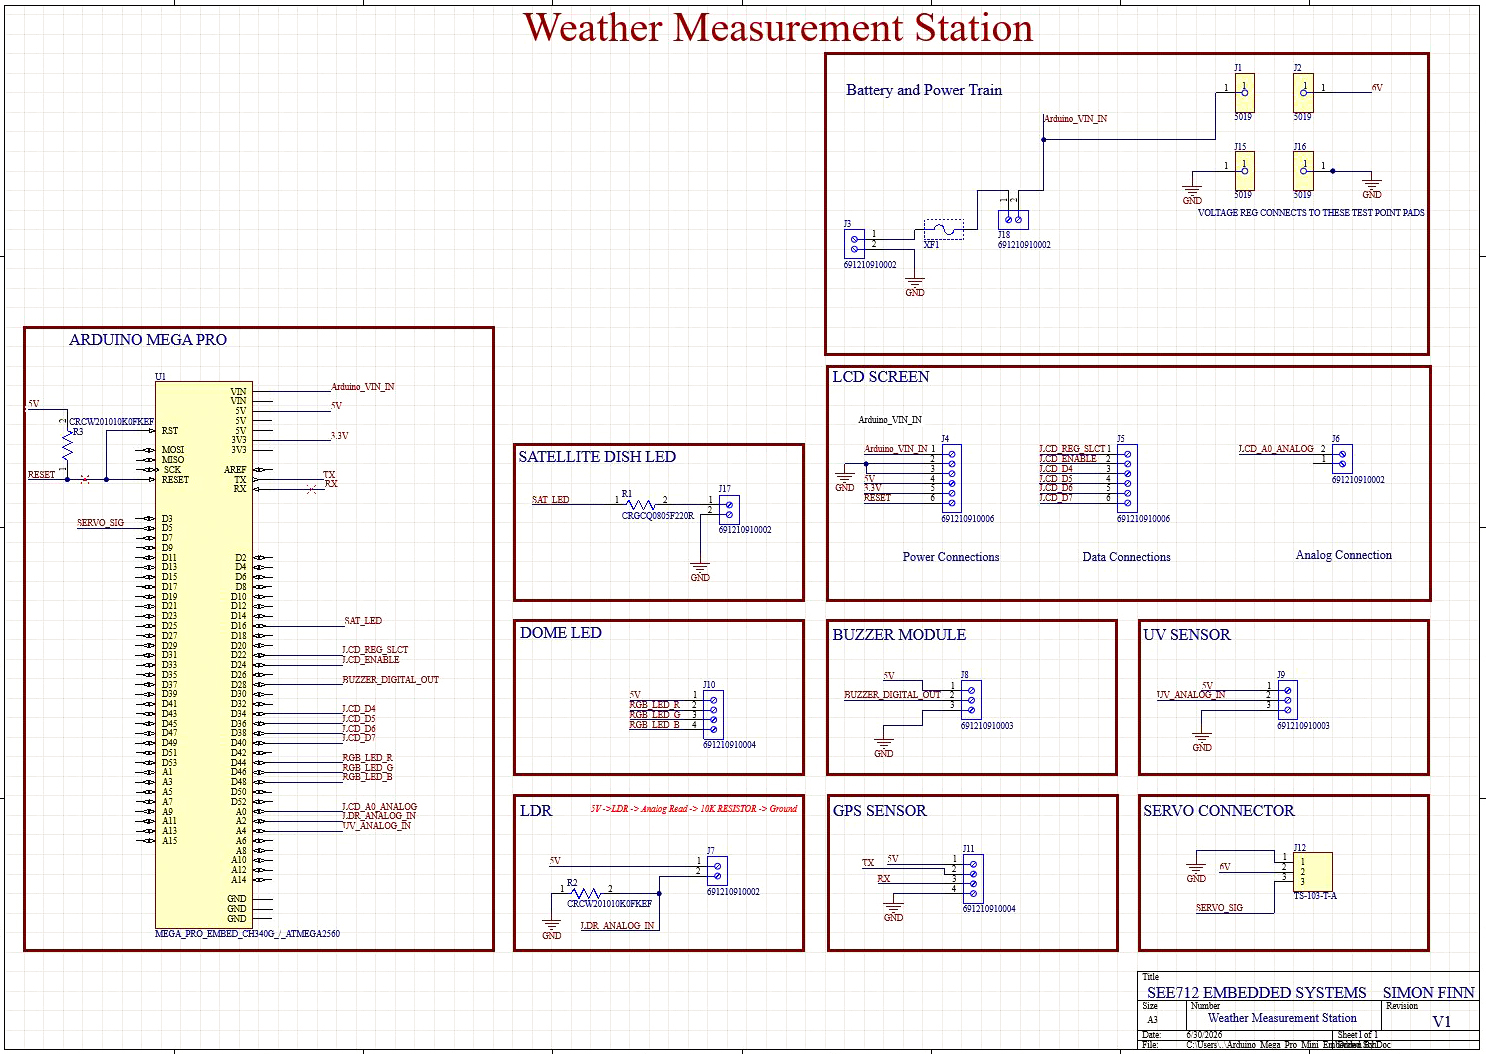Select LCD analog connector J6

(1342, 459)
